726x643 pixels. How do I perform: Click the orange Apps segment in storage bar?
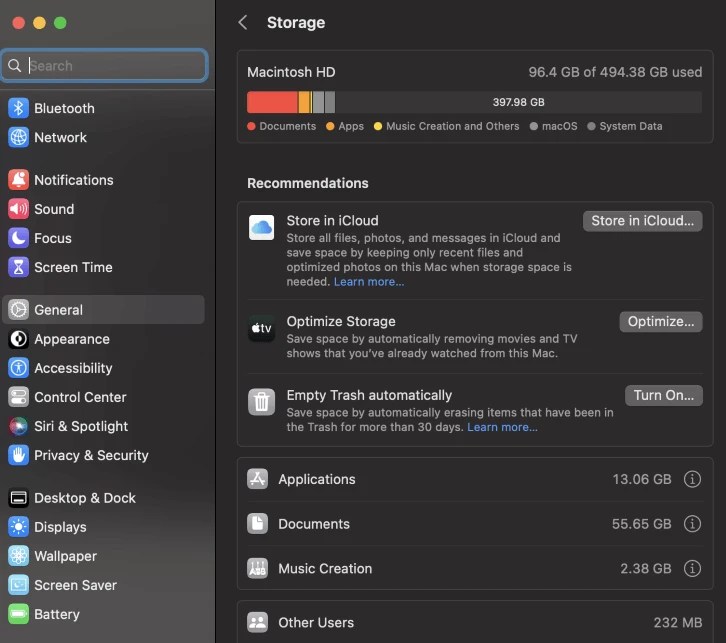(304, 102)
